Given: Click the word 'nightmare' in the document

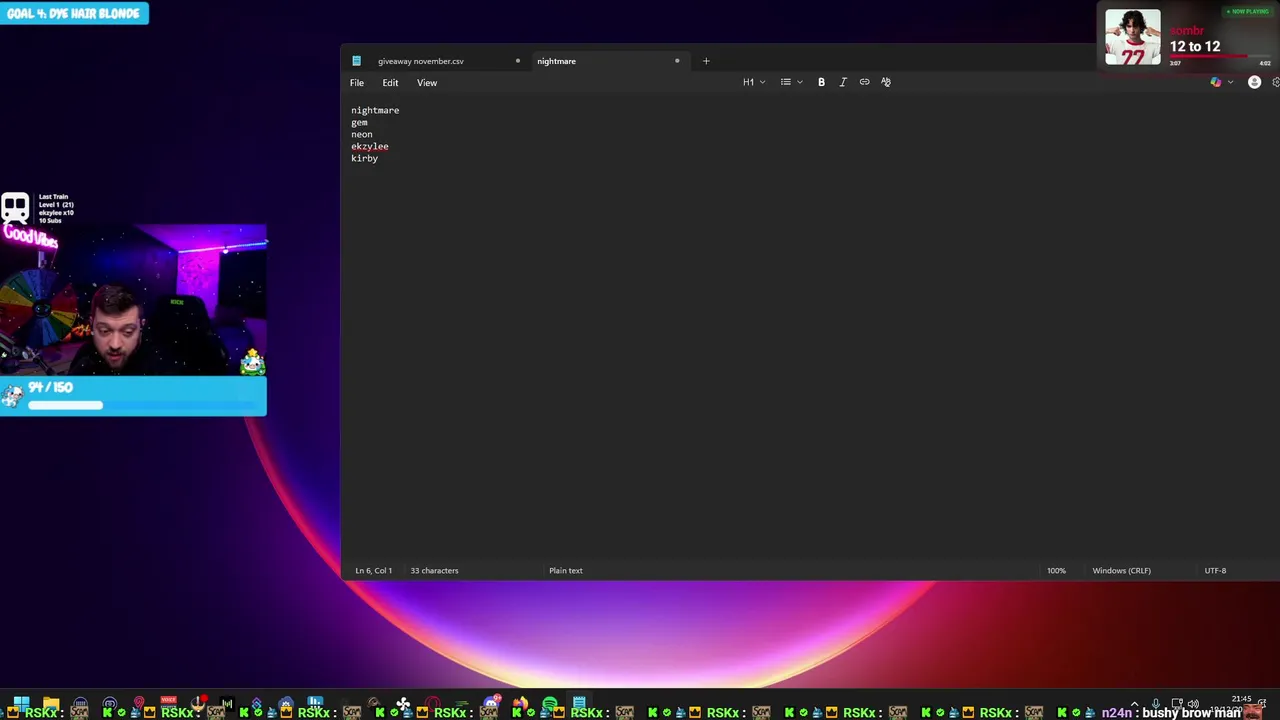Looking at the screenshot, I should 375,110.
